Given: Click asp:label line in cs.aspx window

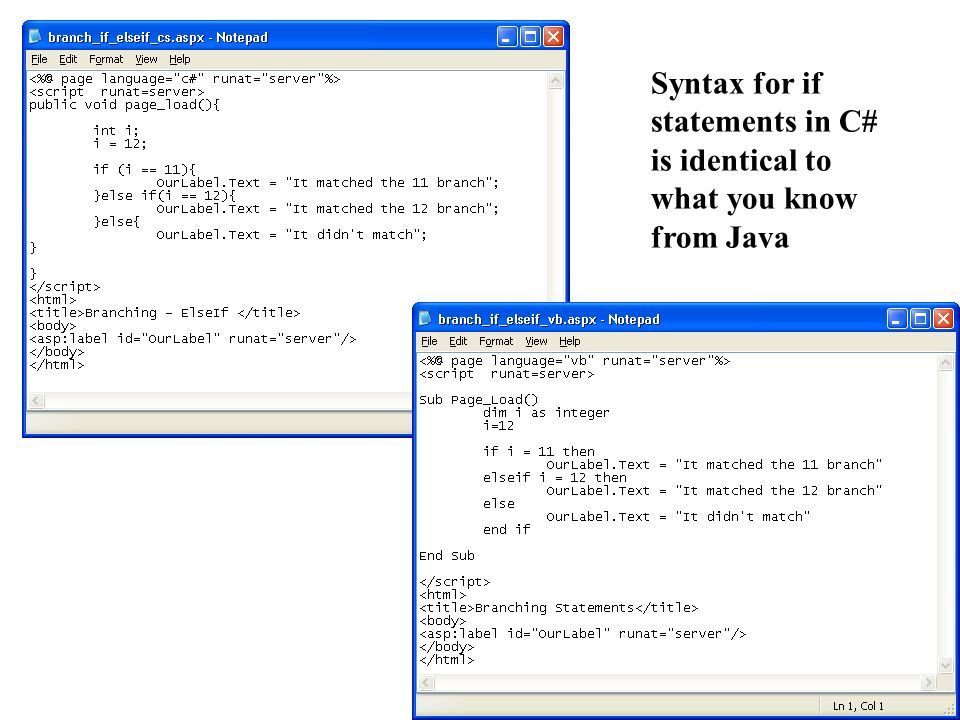Looking at the screenshot, I should [193, 339].
